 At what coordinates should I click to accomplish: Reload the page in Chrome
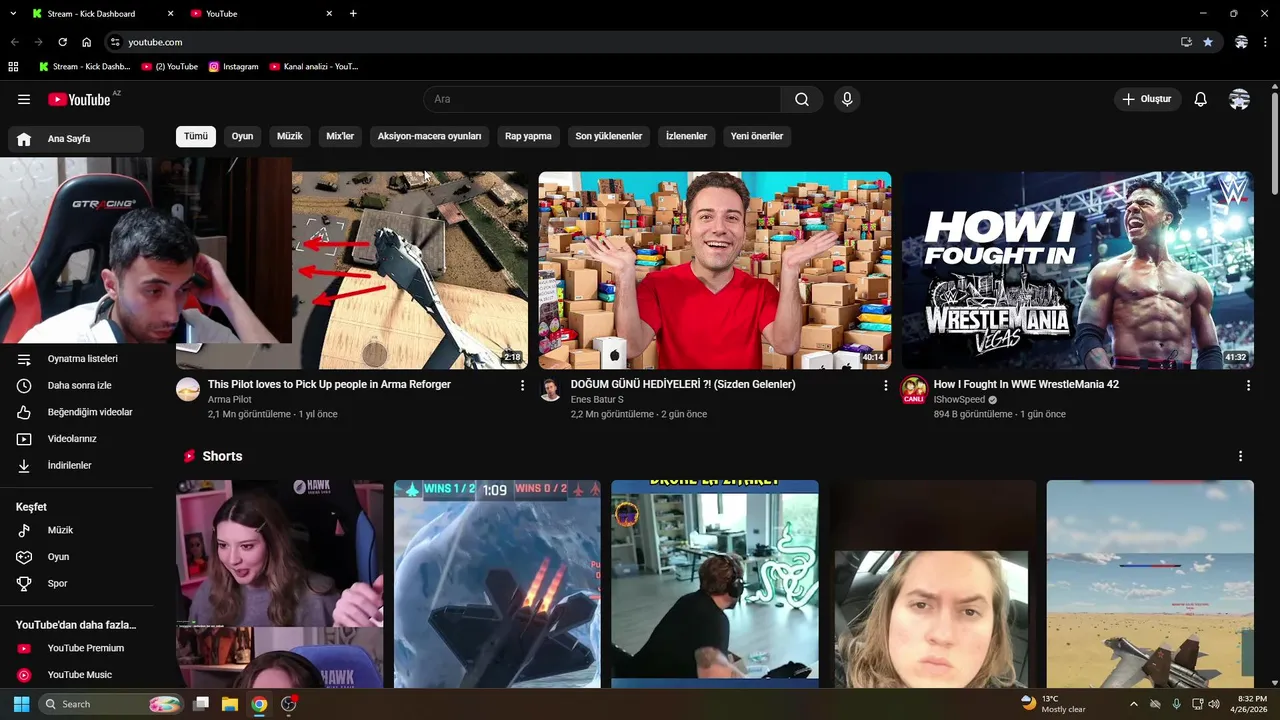click(x=62, y=42)
